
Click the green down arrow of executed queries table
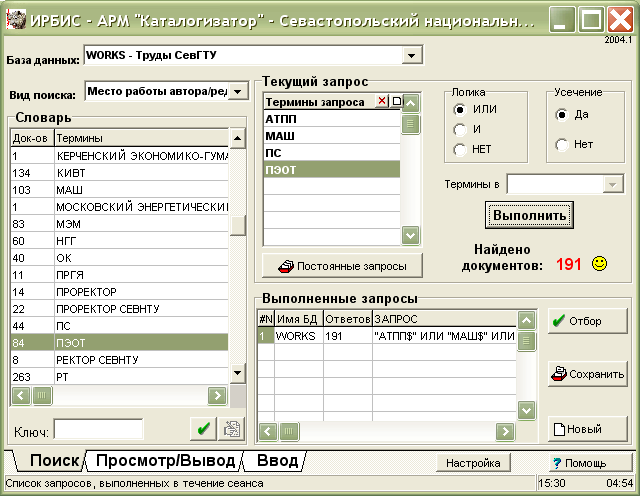[x=526, y=410]
